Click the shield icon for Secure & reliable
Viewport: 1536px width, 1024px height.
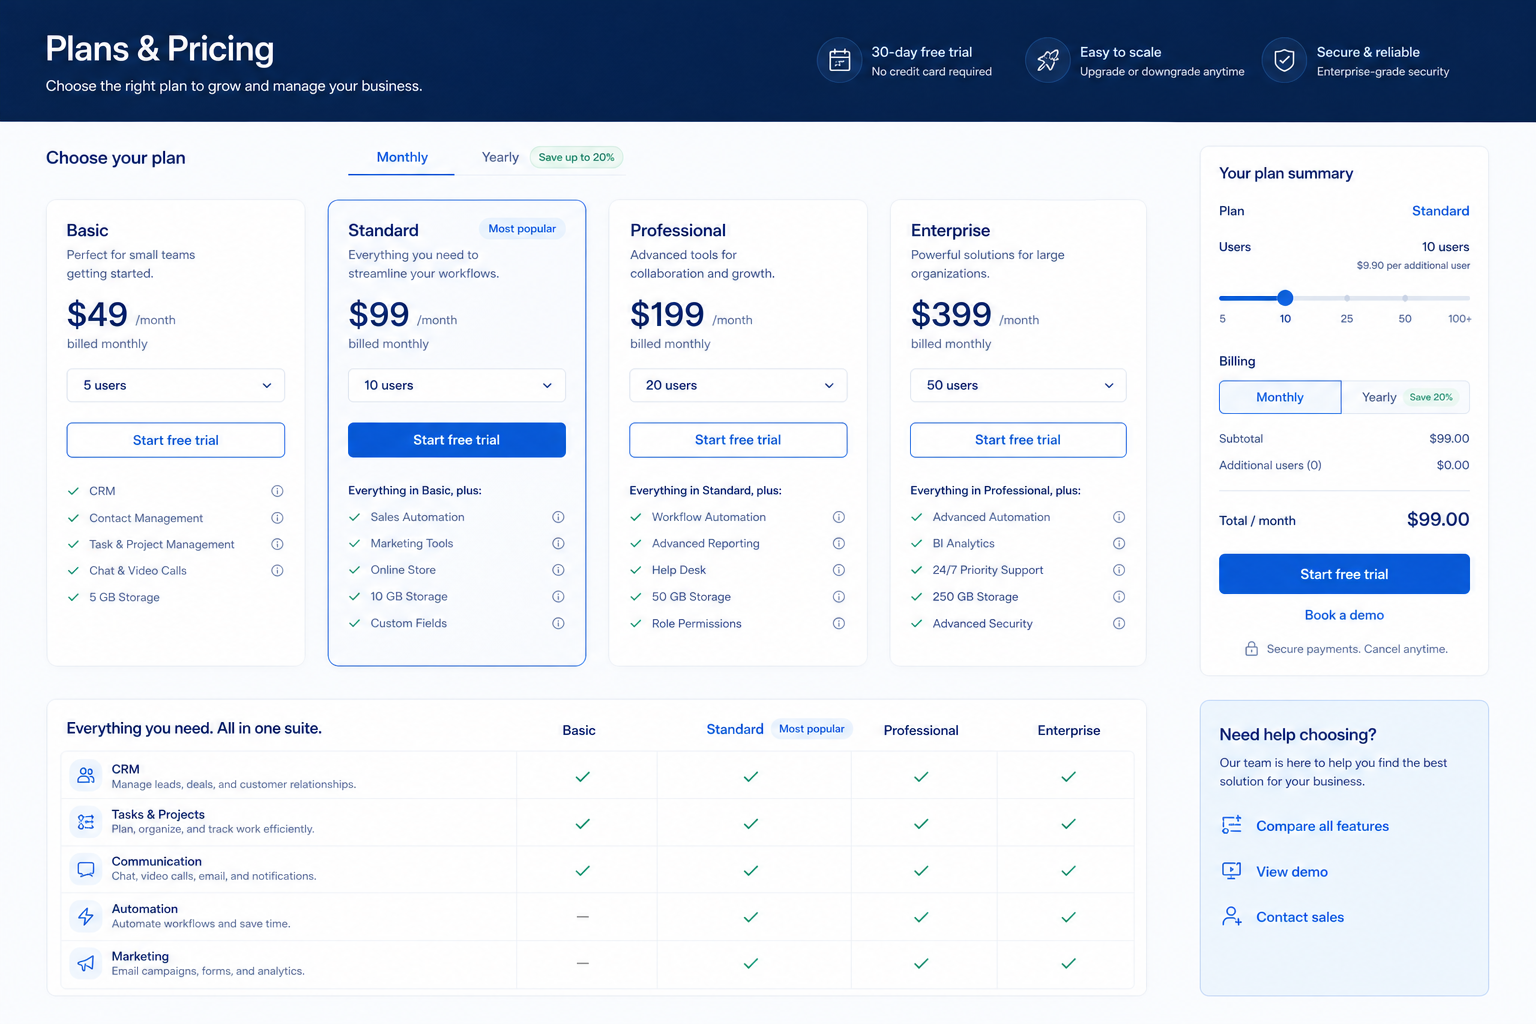click(x=1285, y=61)
